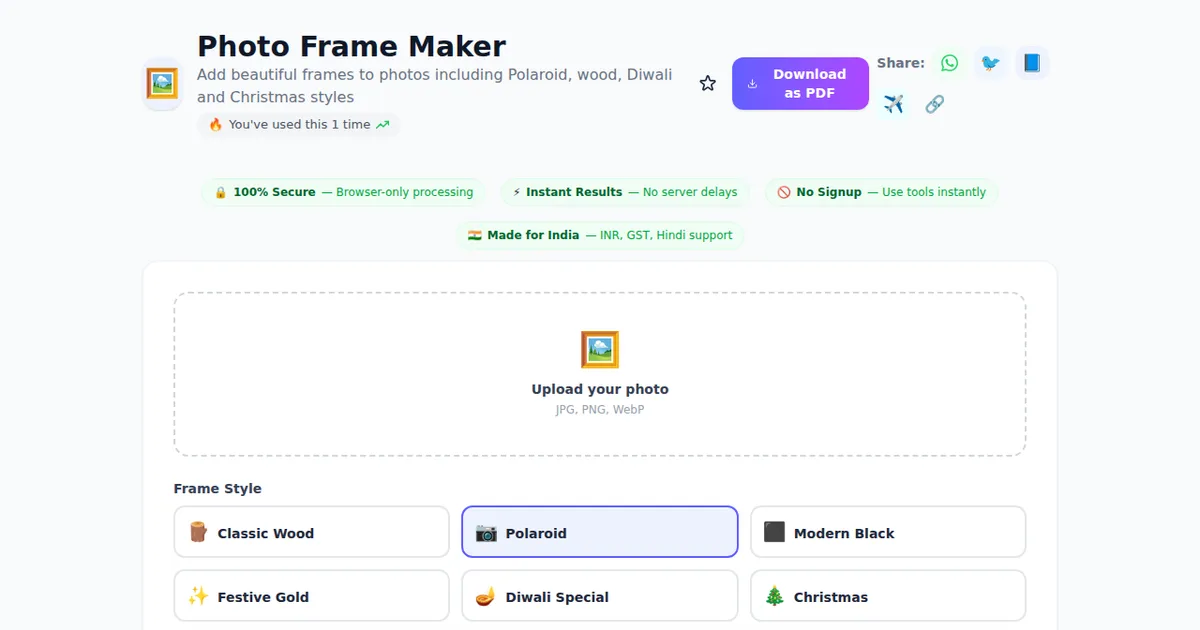Share through the Telegram airplane icon
1200x630 pixels.
pyautogui.click(x=893, y=103)
